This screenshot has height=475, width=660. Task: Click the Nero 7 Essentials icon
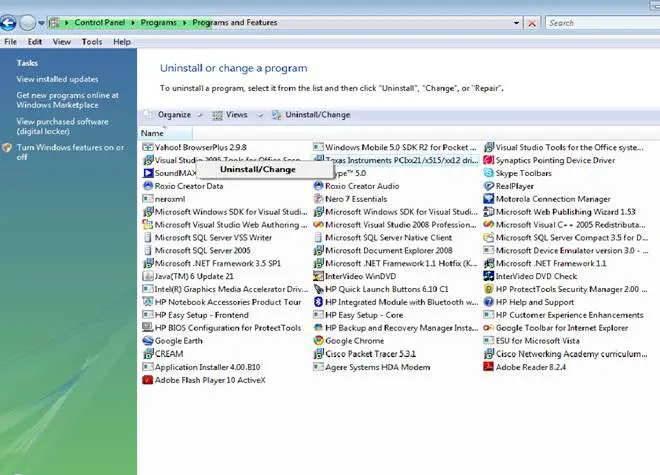pos(318,199)
